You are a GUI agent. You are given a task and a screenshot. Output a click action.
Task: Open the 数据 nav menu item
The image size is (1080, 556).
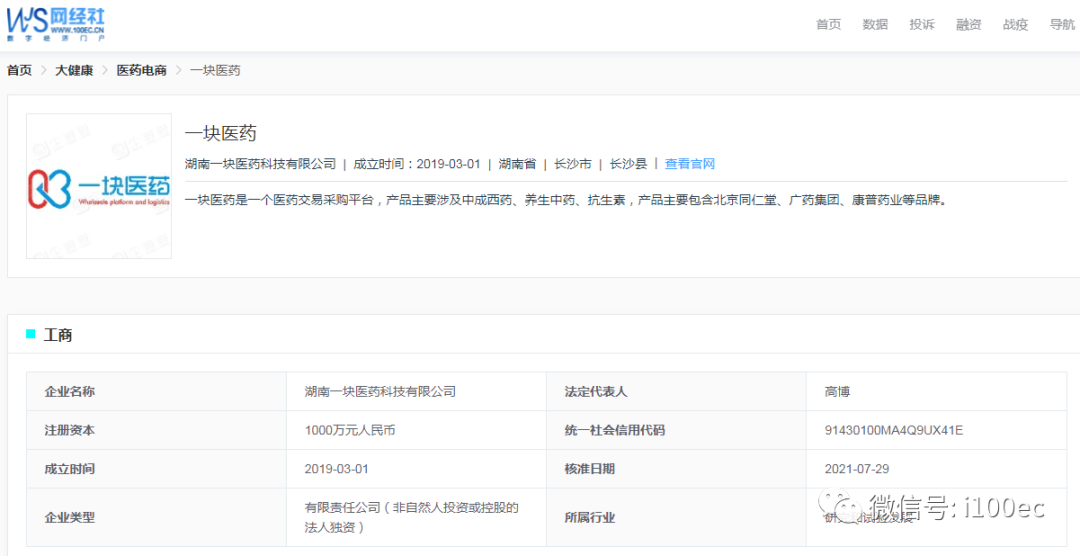[x=875, y=25]
